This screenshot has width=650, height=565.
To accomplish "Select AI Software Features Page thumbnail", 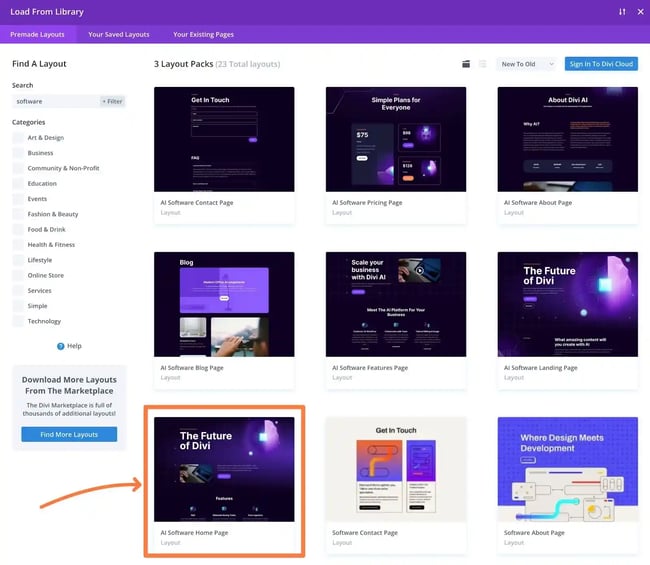I will coord(396,304).
